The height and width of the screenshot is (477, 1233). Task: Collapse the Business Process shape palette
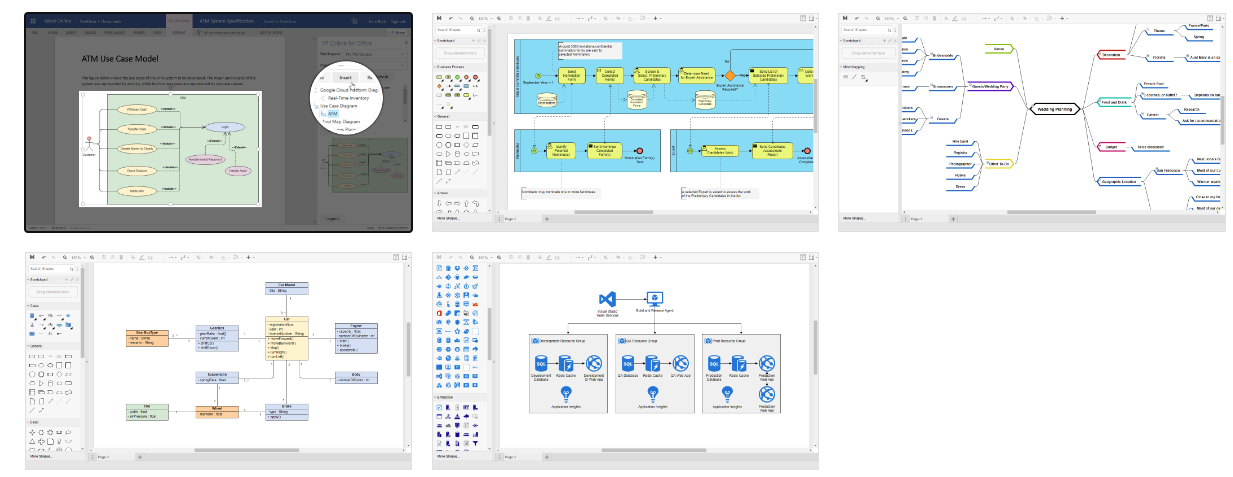coord(436,67)
